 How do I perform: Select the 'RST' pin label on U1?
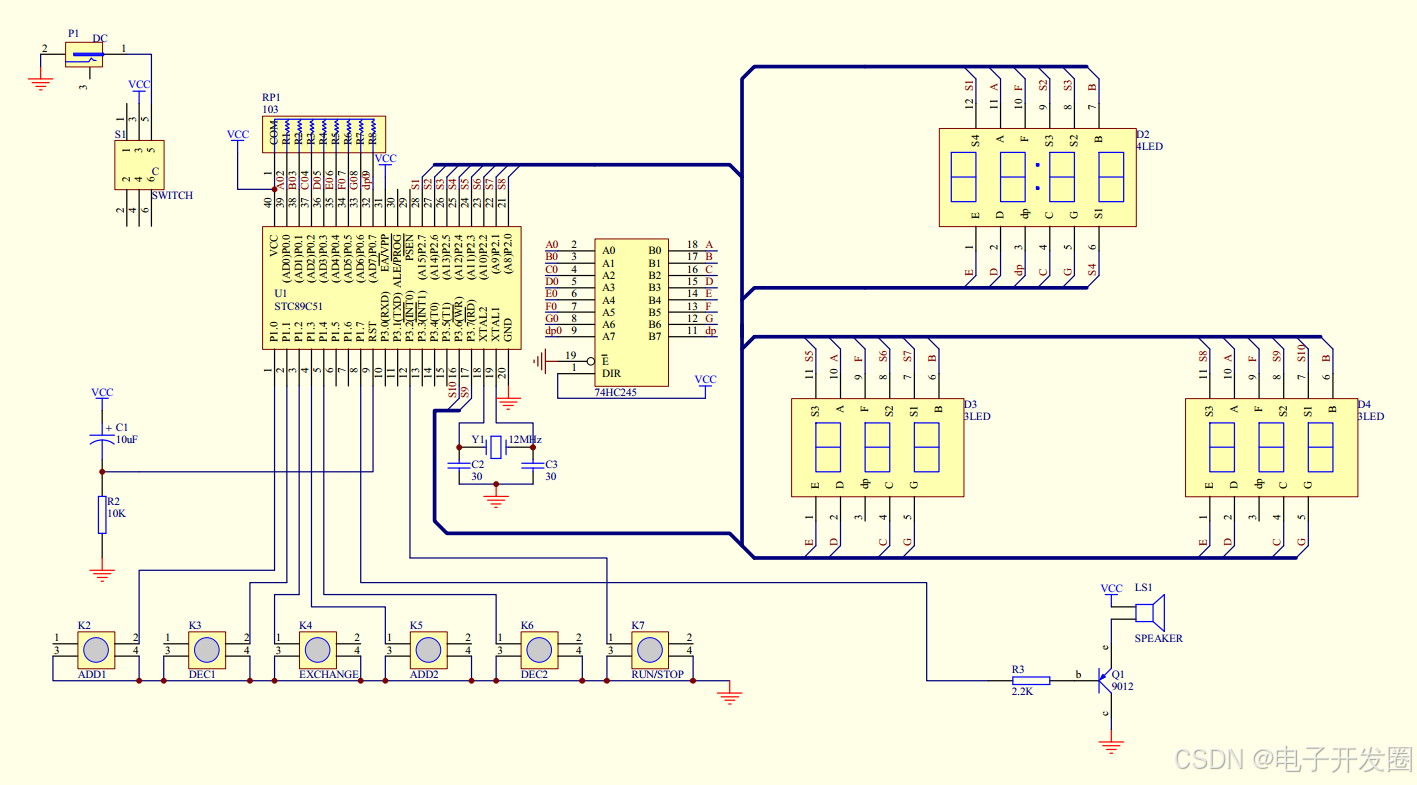coord(372,333)
